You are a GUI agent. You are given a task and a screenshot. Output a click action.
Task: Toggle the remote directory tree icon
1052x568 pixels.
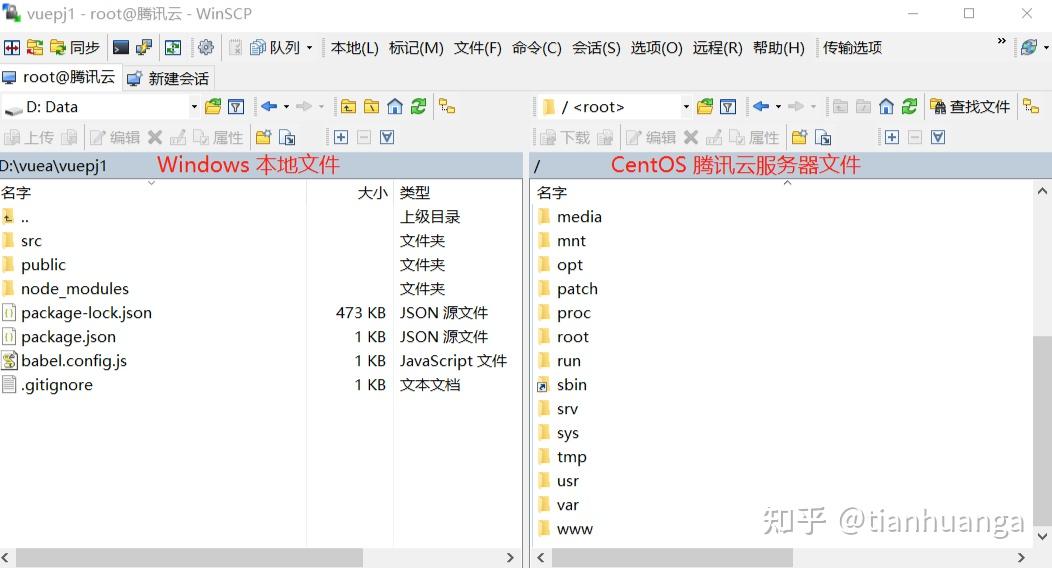click(1031, 107)
